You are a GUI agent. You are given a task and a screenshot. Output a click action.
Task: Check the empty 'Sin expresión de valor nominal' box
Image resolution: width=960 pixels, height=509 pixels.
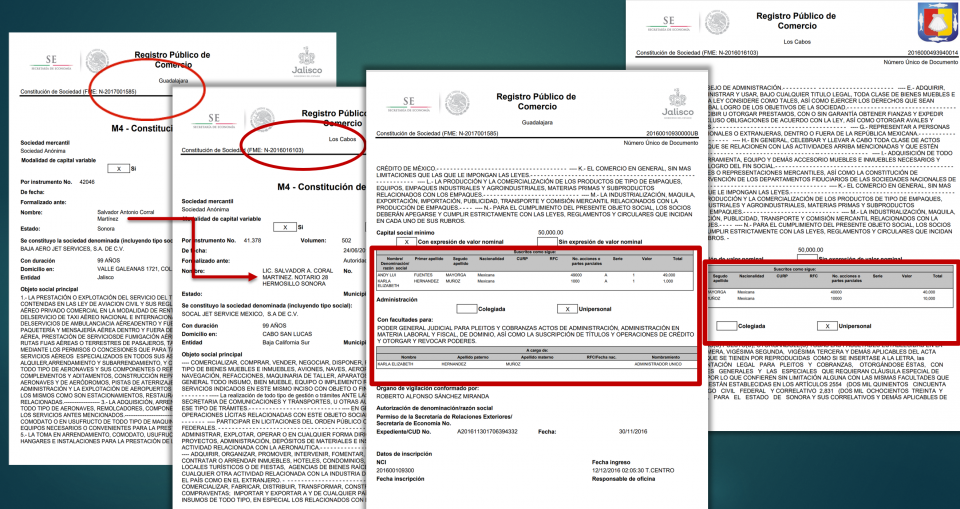tap(547, 242)
